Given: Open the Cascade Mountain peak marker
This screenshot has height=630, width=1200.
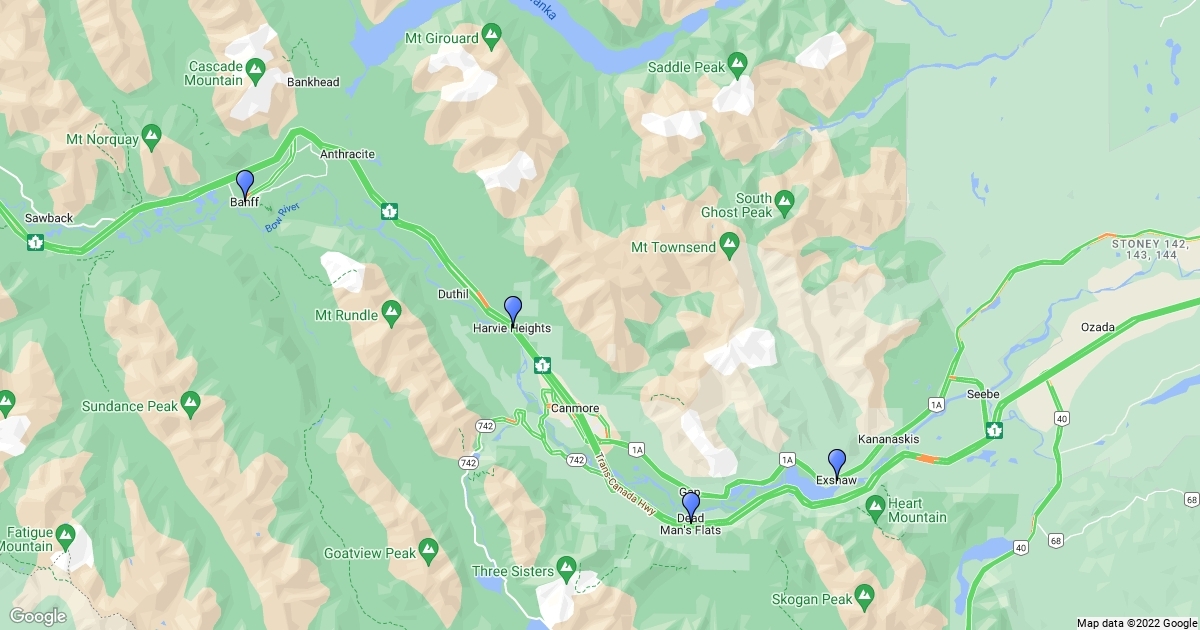Looking at the screenshot, I should [255, 72].
